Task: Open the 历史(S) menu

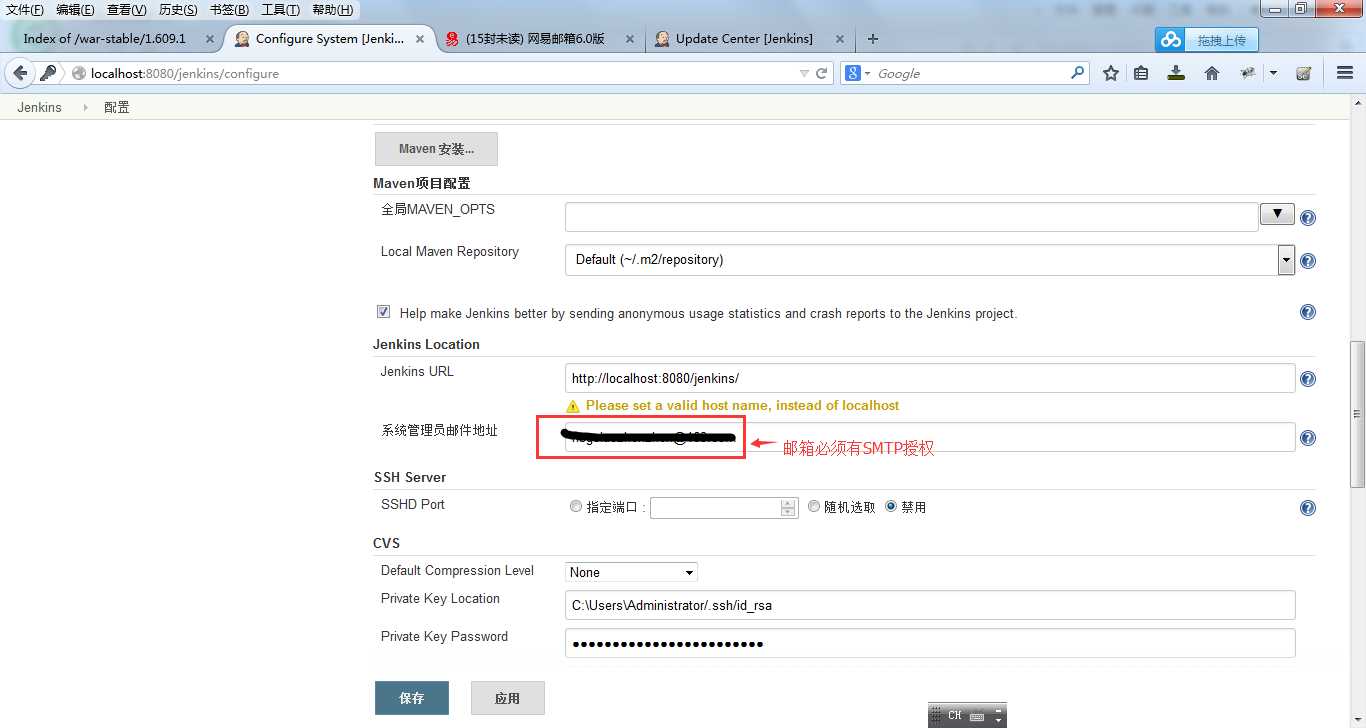Action: pos(178,10)
